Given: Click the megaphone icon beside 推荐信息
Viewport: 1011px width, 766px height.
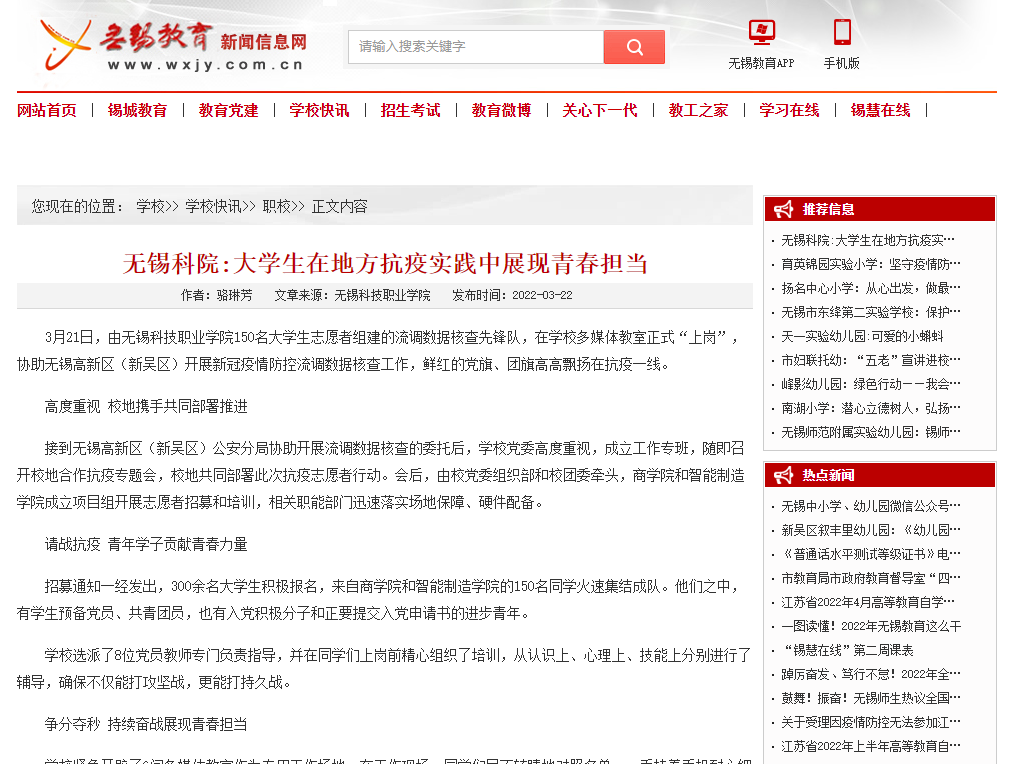Looking at the screenshot, I should (783, 210).
